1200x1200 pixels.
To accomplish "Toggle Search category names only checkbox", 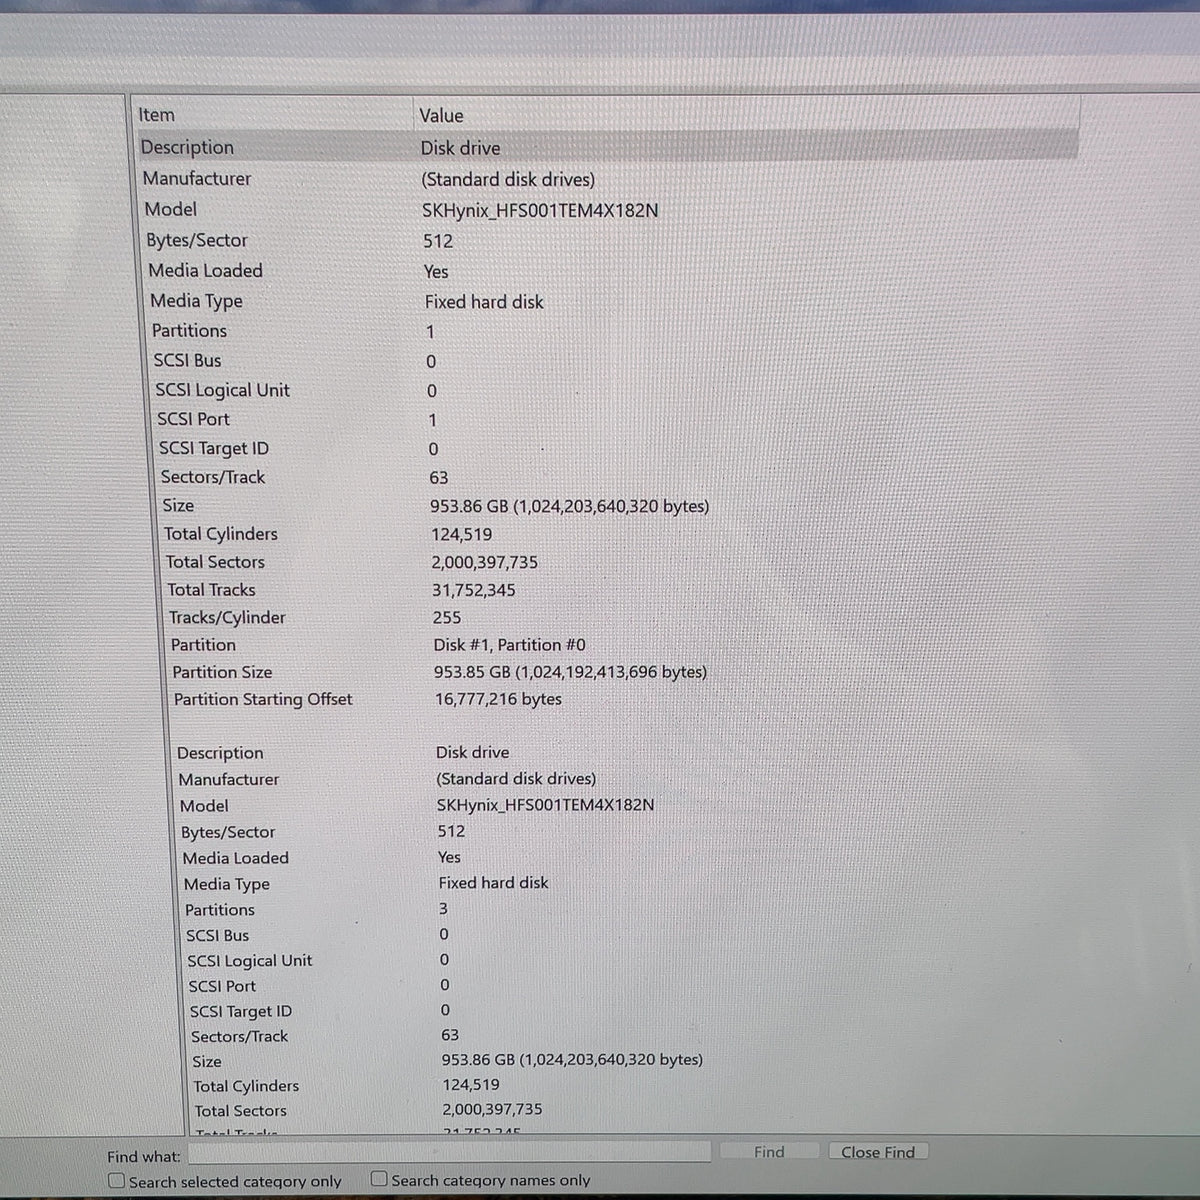I will click(379, 1179).
